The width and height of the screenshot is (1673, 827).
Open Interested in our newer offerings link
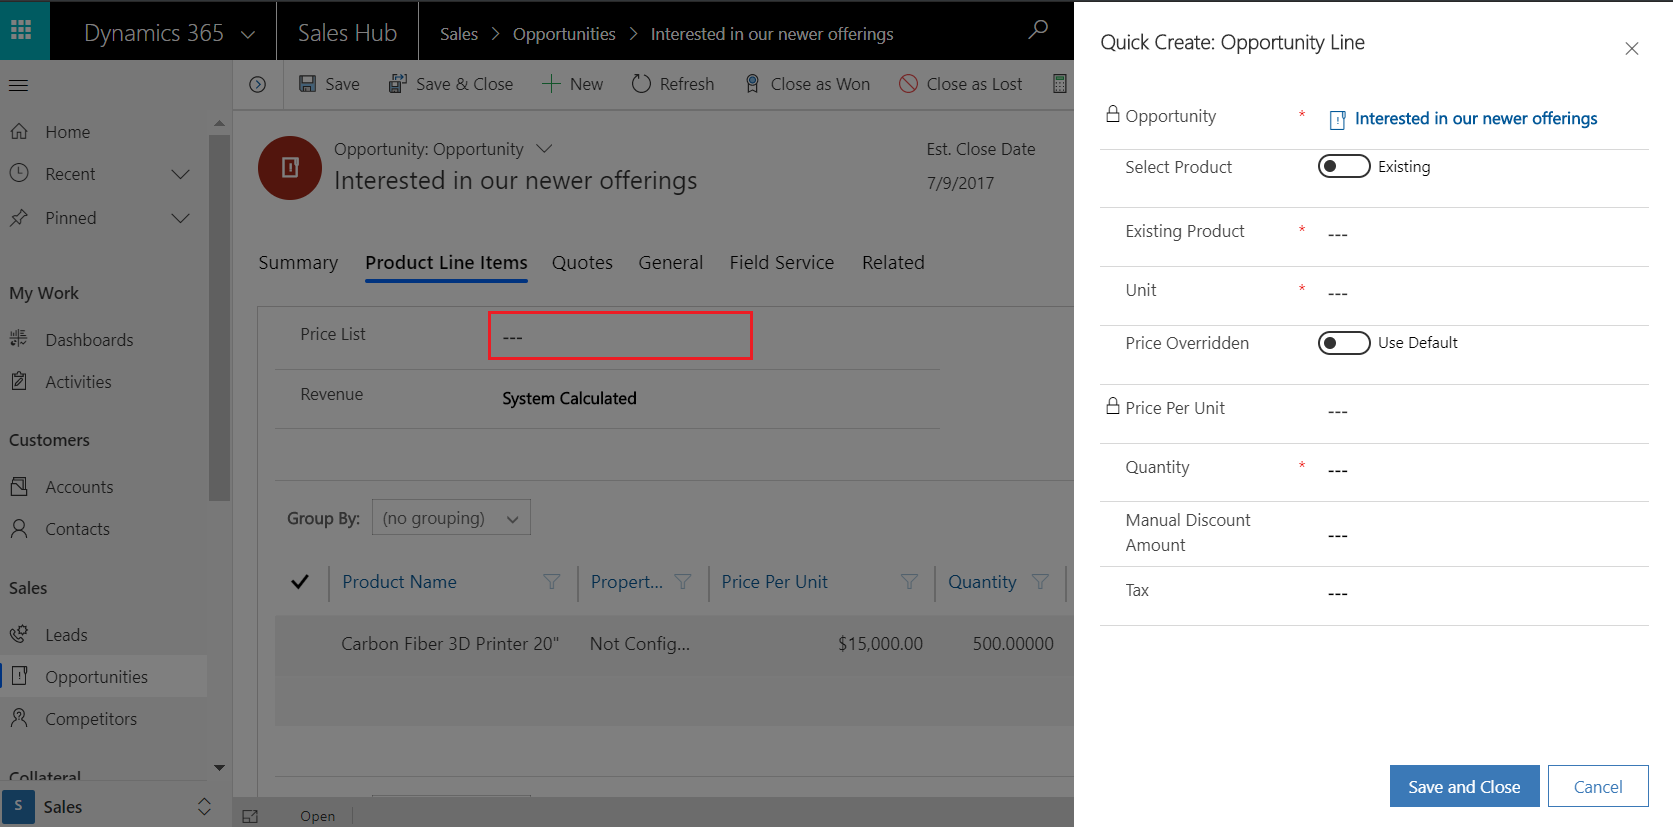click(1475, 119)
